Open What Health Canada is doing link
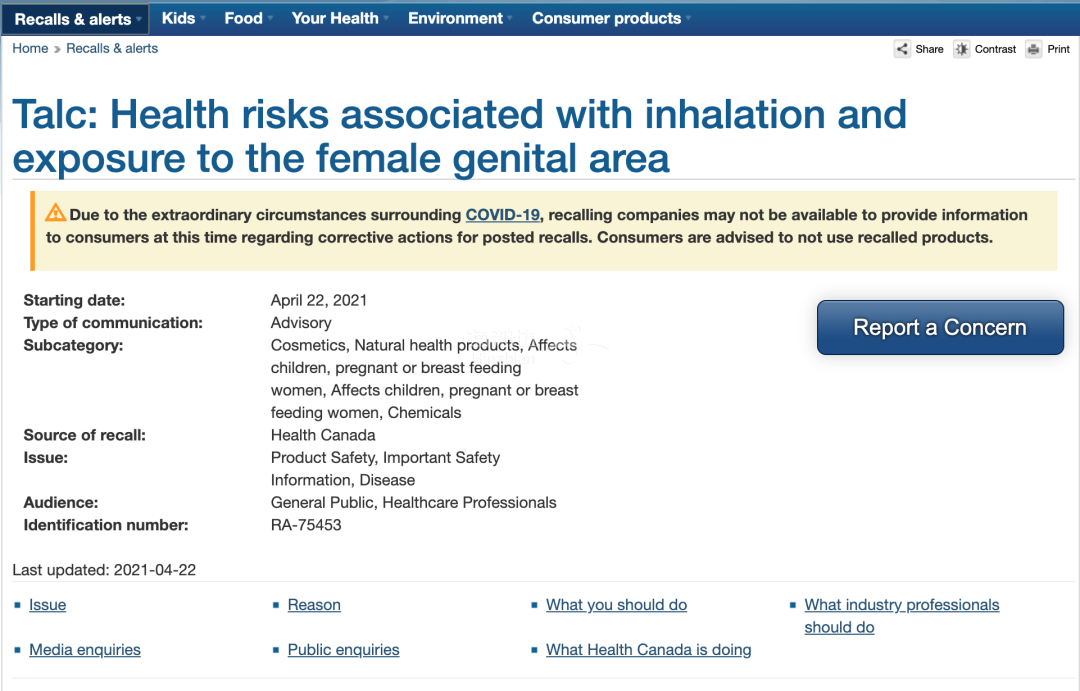The height and width of the screenshot is (691, 1080). pyautogui.click(x=649, y=650)
